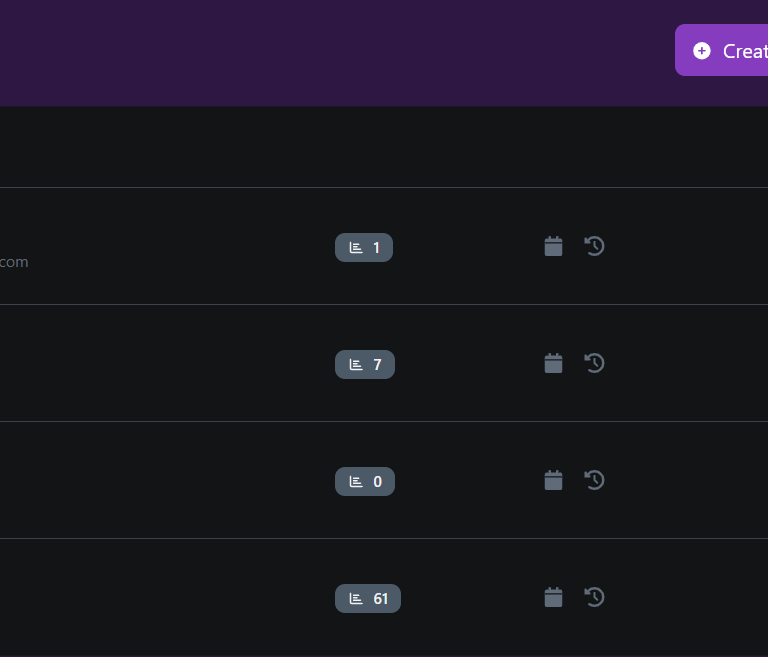Click the plus icon in Create button
The image size is (768, 657).
701,50
